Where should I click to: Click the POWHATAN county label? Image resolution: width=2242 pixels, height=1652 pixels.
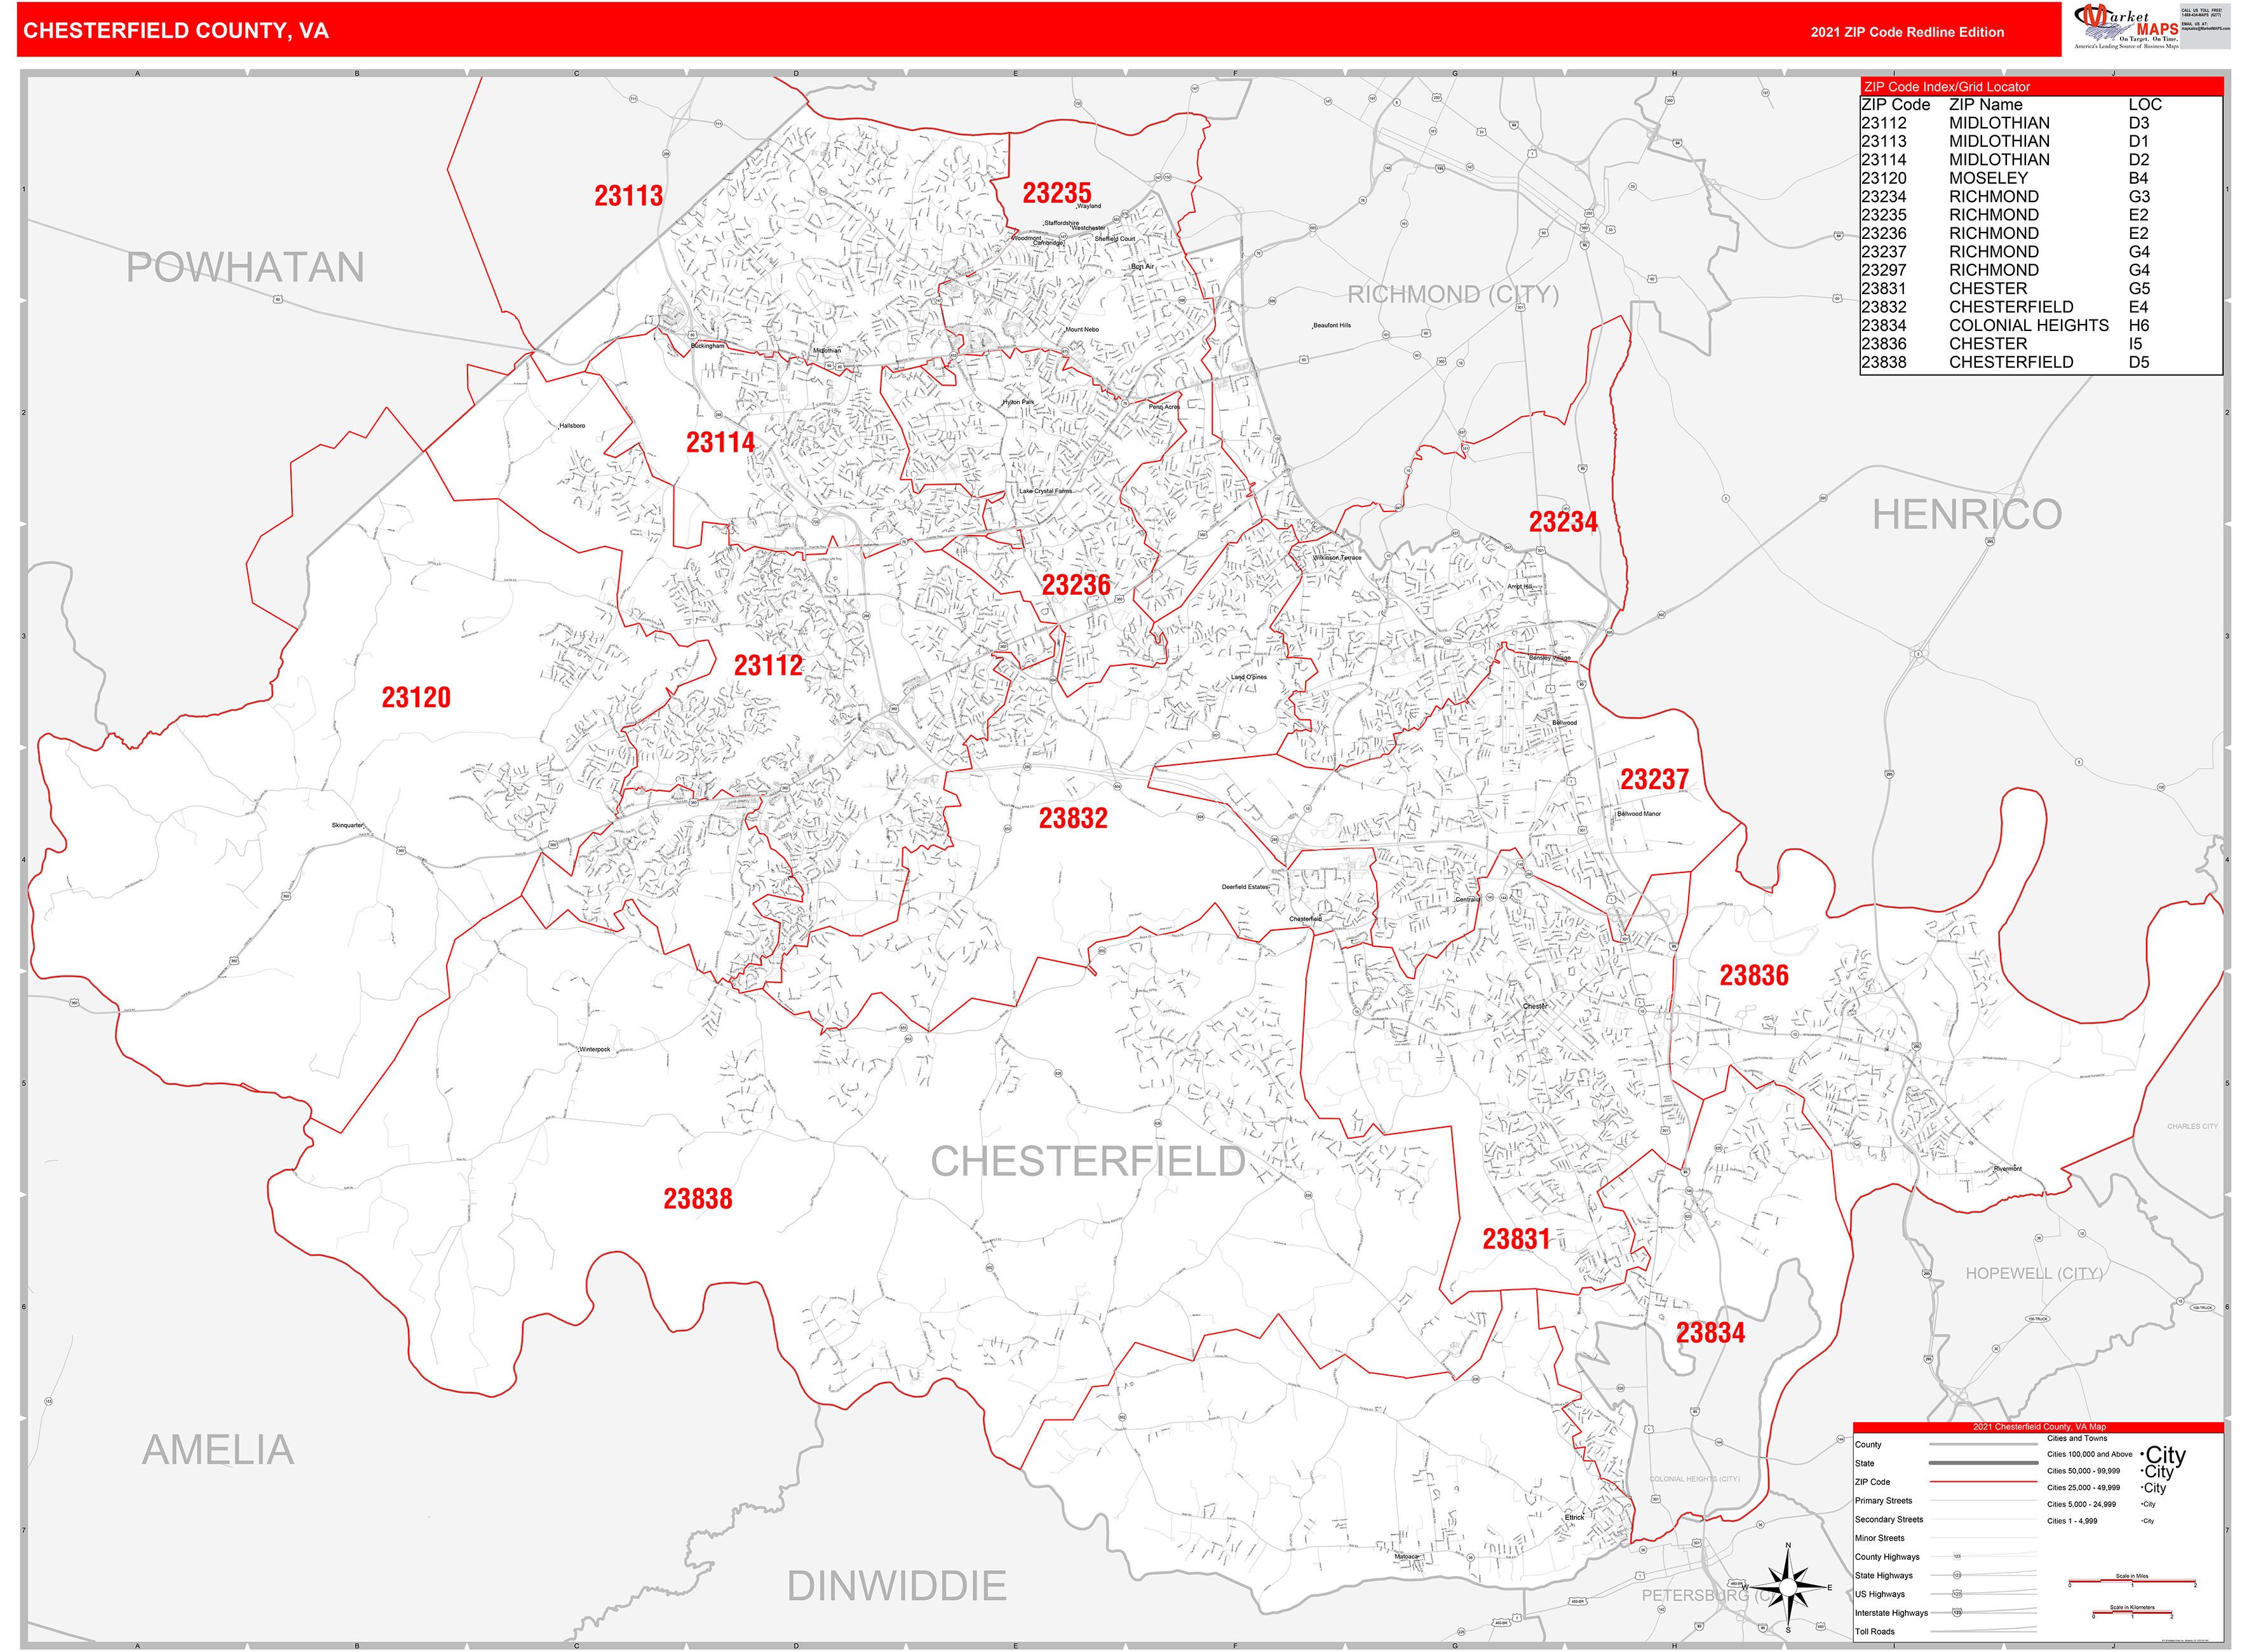(245, 268)
